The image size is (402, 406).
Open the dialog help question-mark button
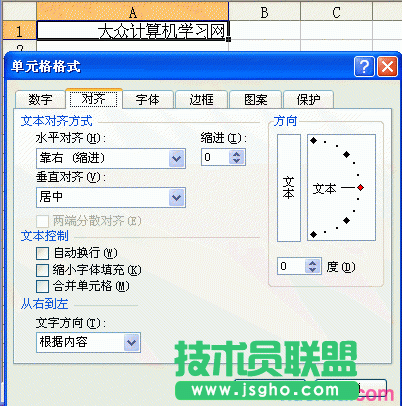pos(364,66)
